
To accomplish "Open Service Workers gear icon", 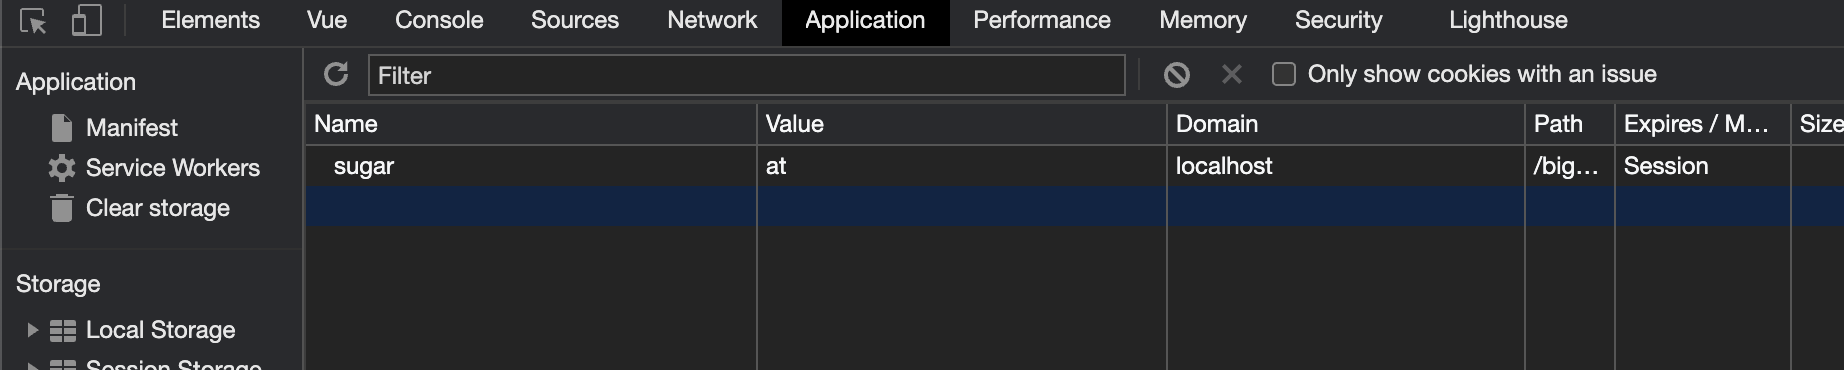I will coord(62,168).
